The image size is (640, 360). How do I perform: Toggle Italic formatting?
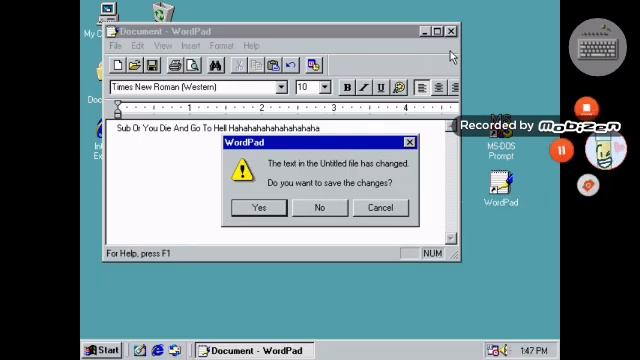[364, 87]
